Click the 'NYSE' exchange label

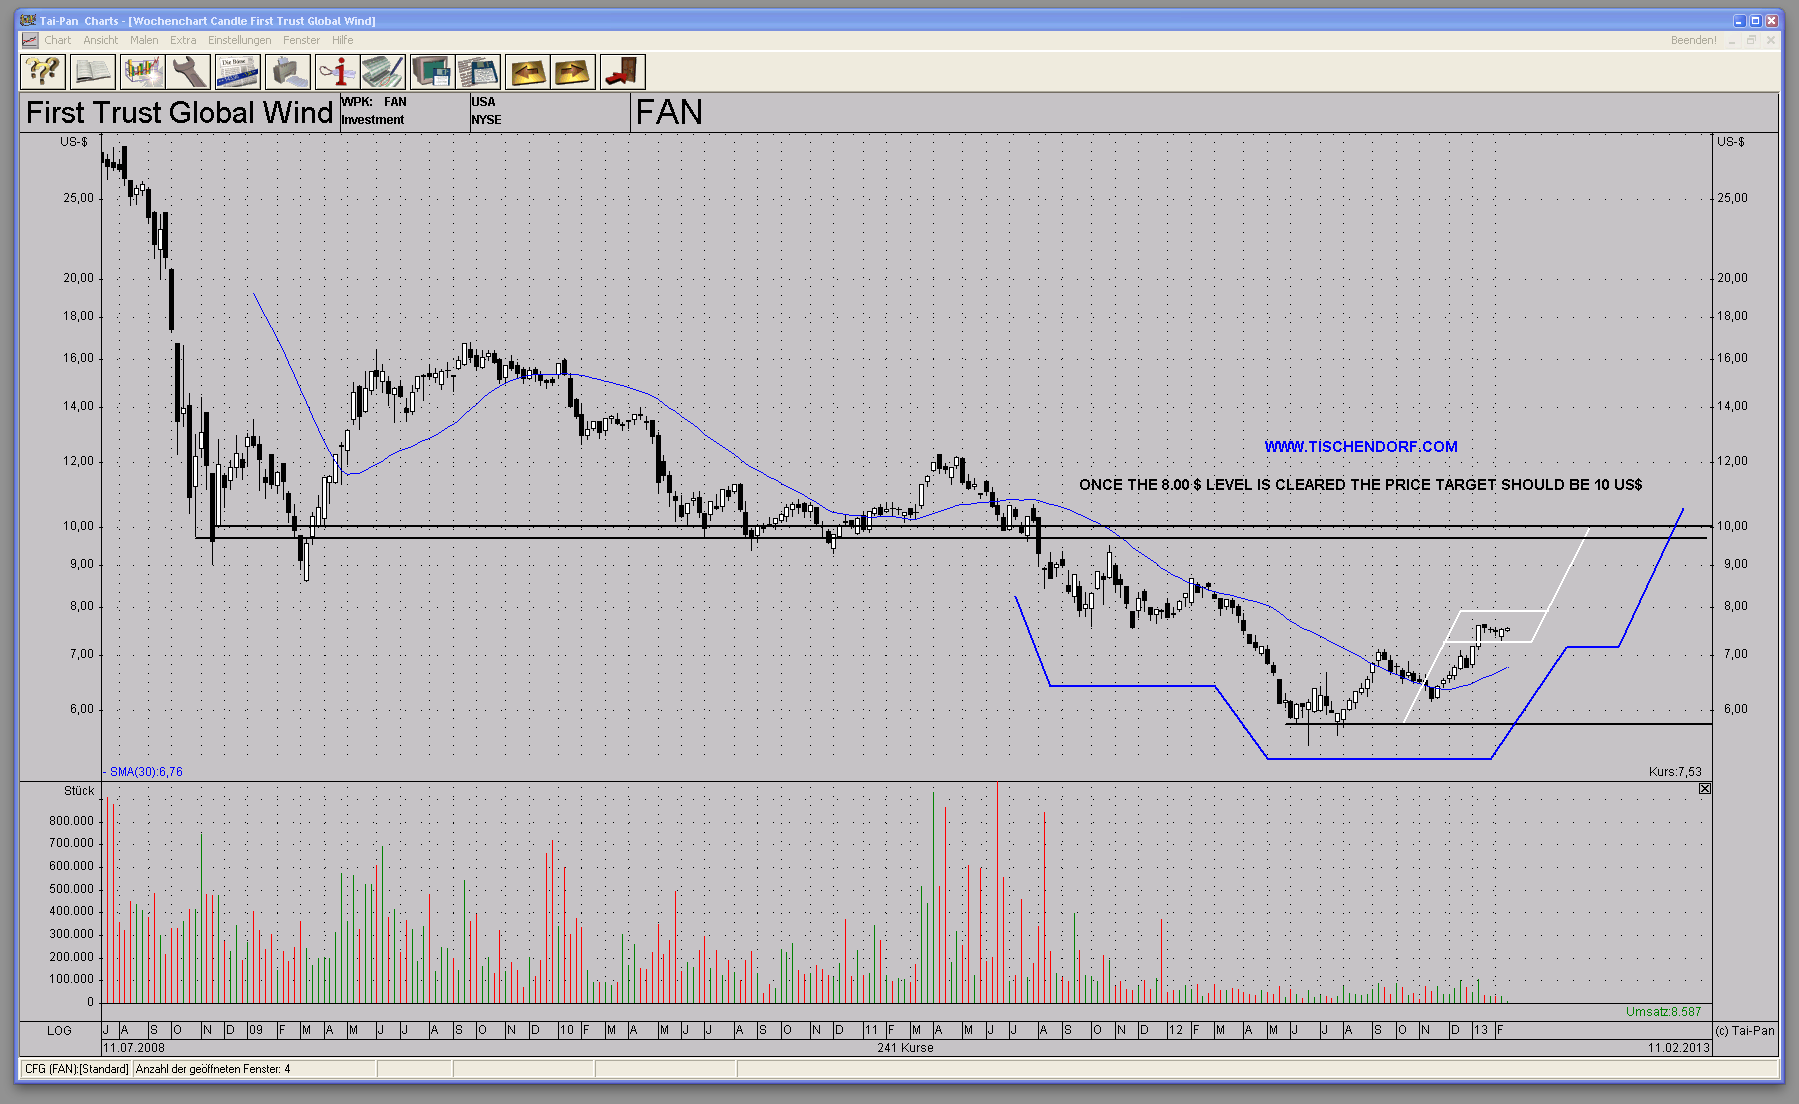click(486, 120)
